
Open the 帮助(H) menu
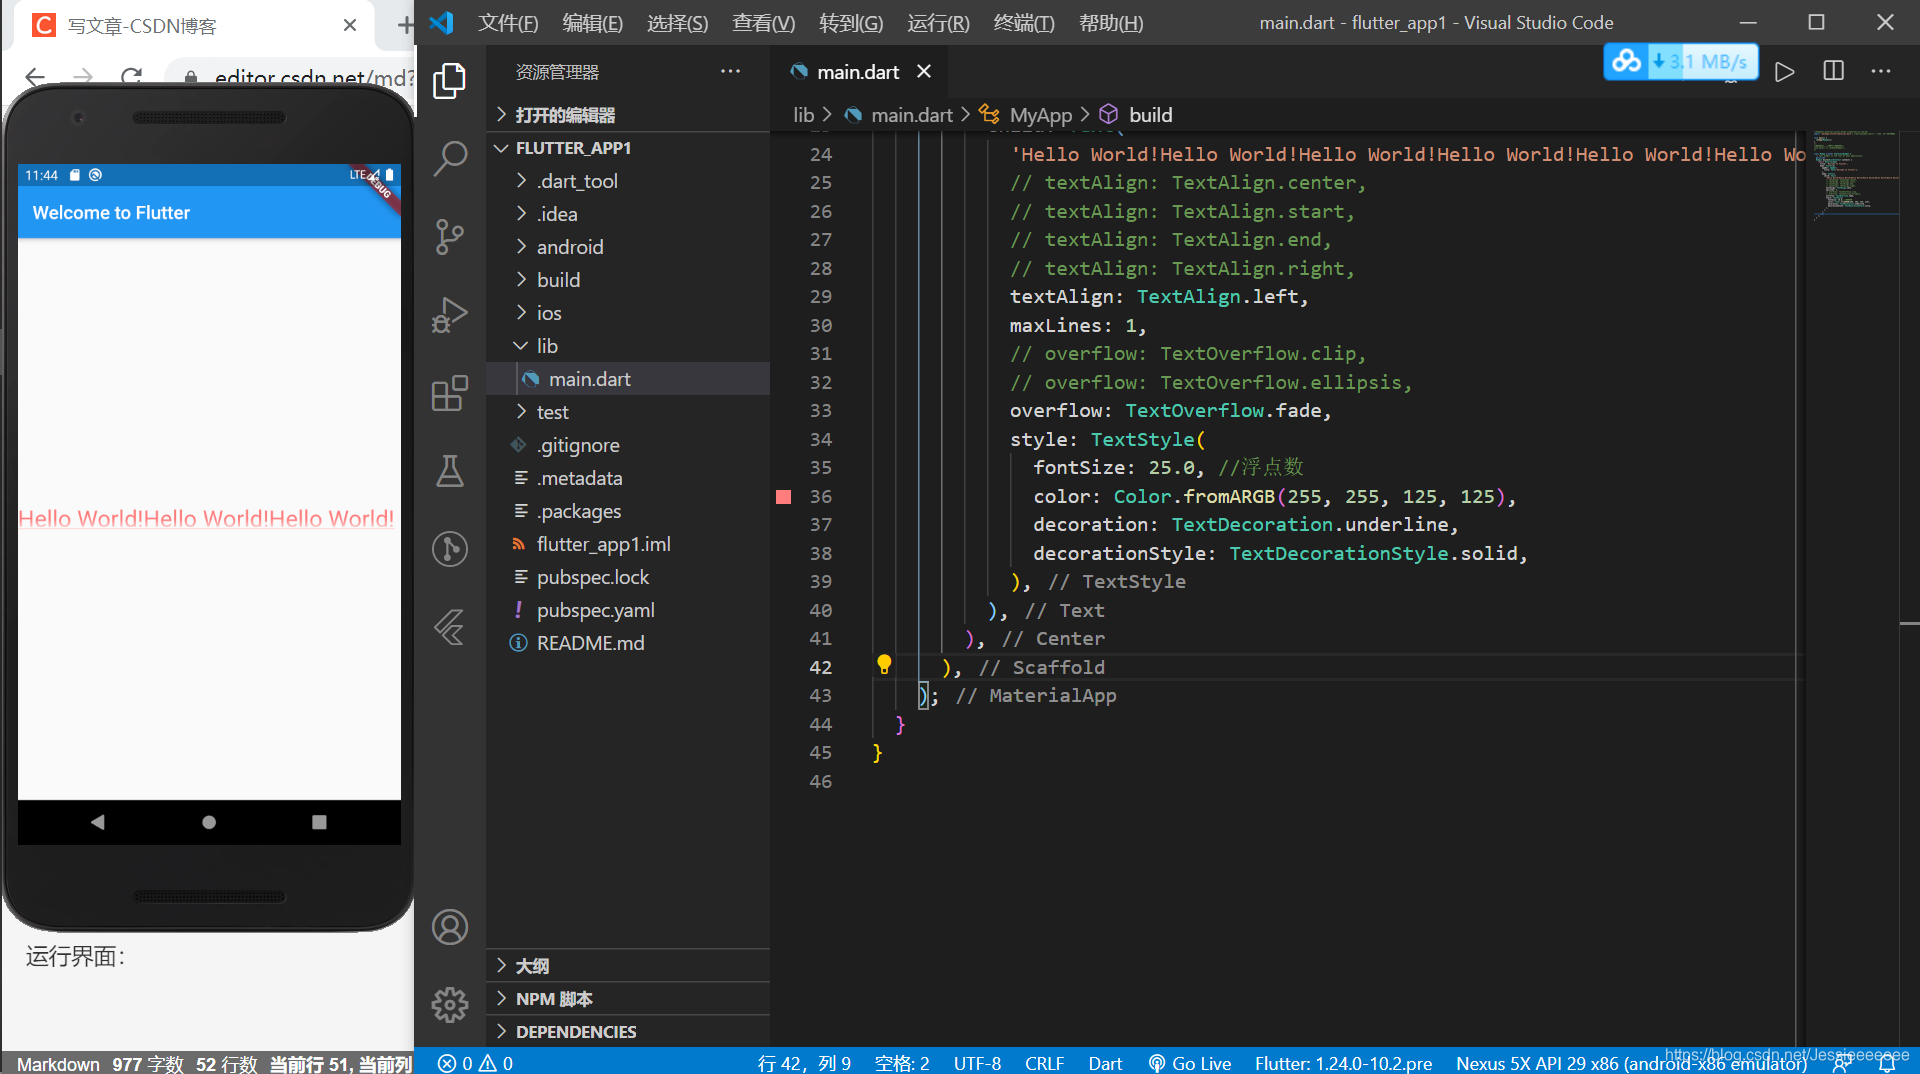point(1111,23)
